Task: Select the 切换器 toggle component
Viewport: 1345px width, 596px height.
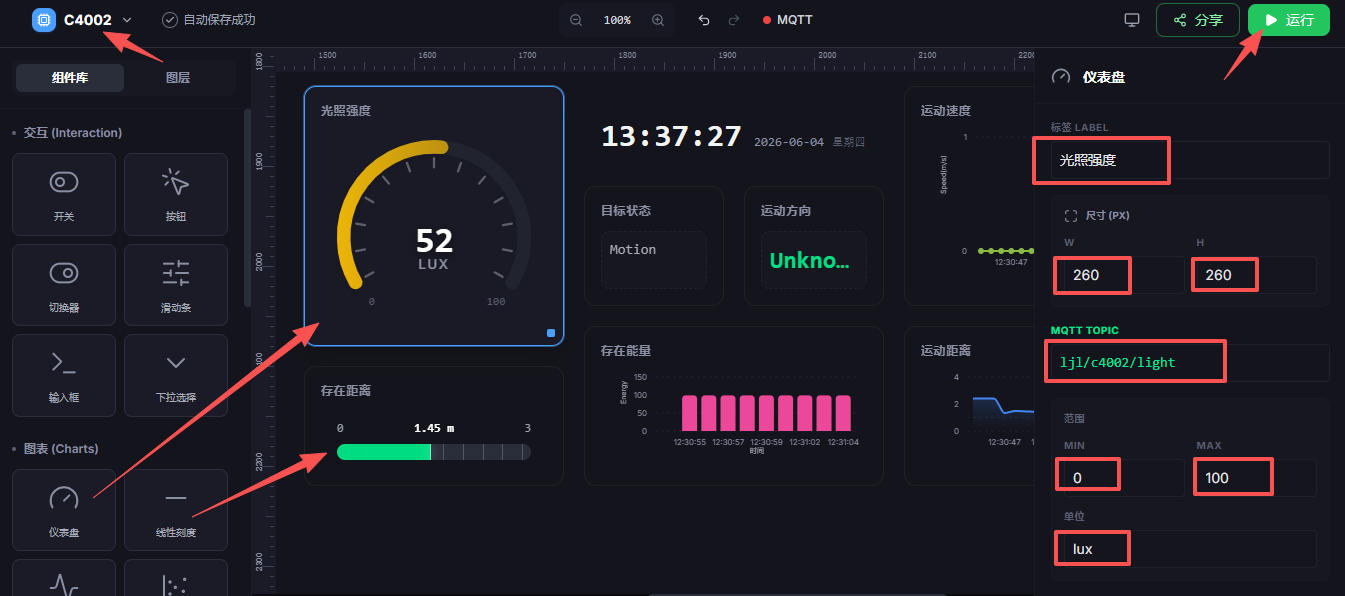Action: pos(64,285)
